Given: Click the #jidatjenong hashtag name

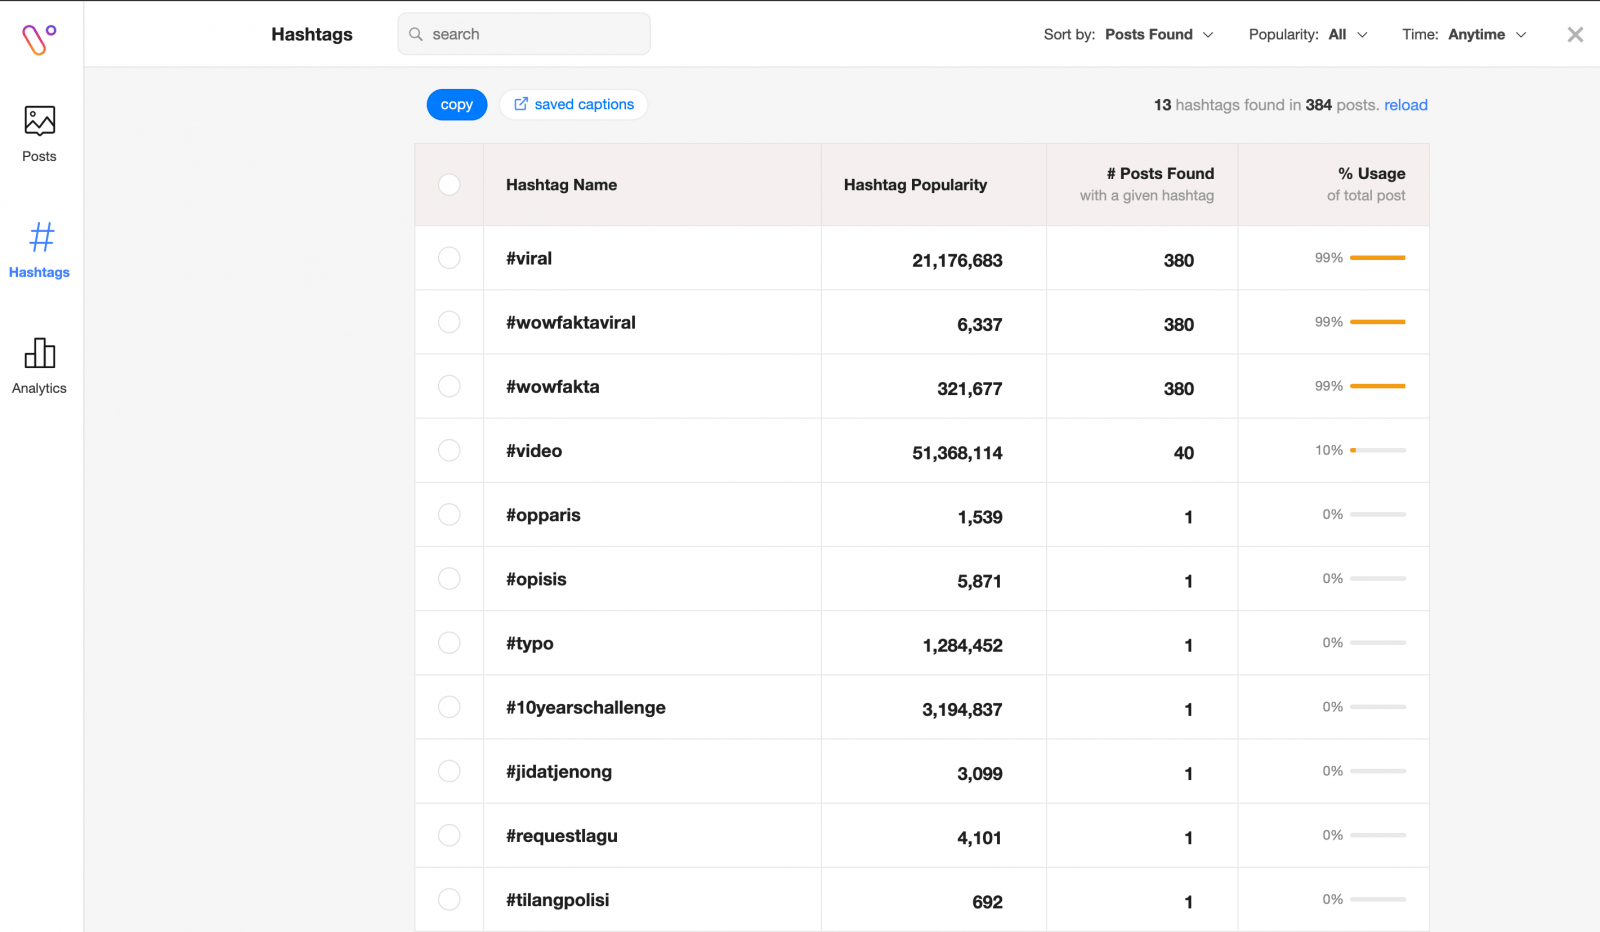Looking at the screenshot, I should 559,771.
